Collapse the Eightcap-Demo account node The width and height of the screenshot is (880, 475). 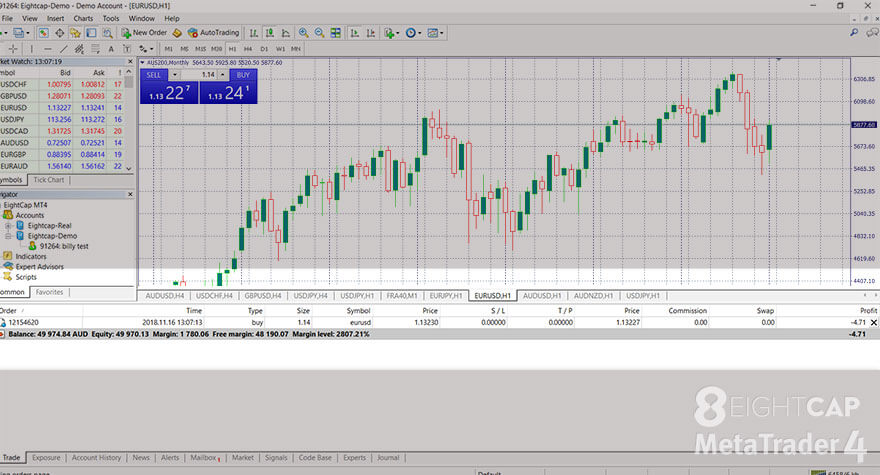[8, 236]
